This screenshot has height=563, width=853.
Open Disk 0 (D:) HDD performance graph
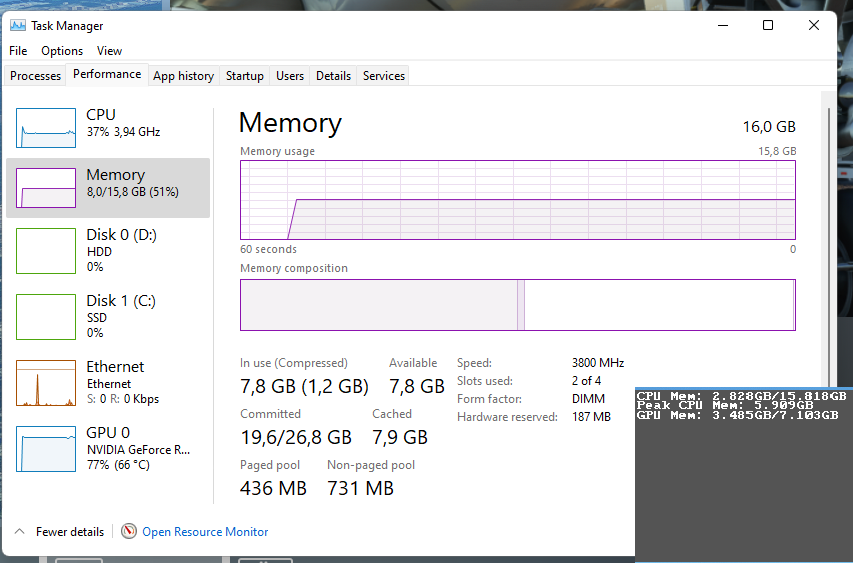(46, 251)
